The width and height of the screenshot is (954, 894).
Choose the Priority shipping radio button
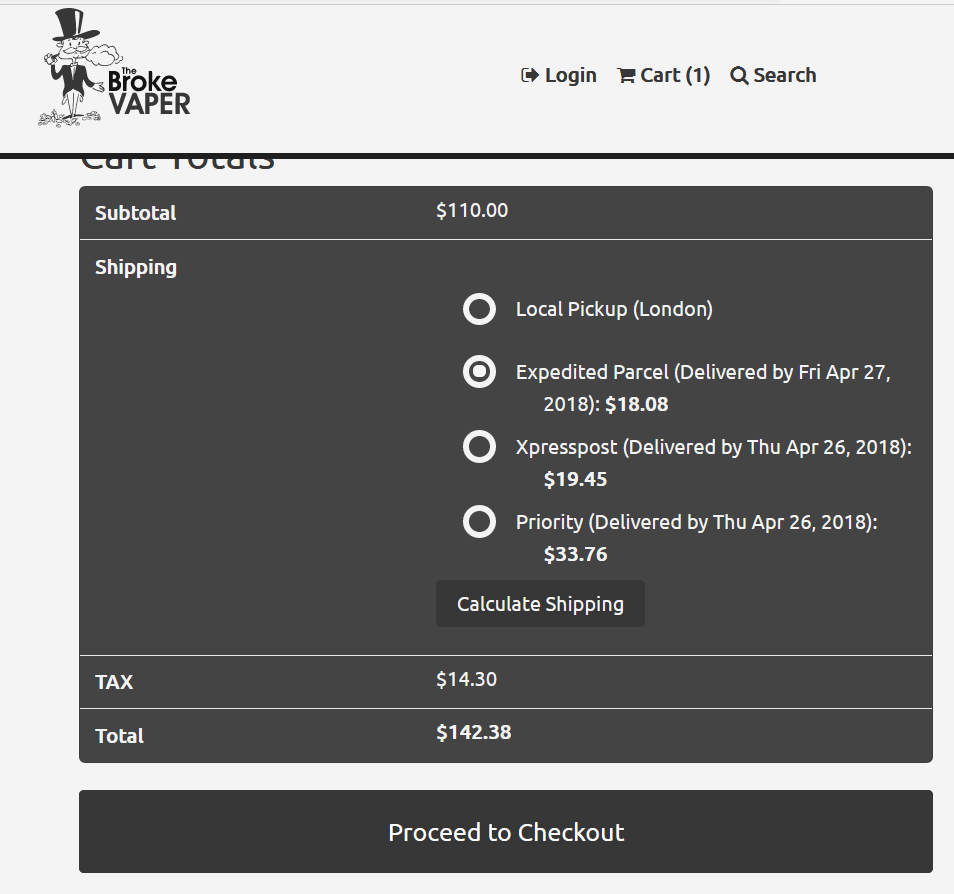pyautogui.click(x=479, y=522)
